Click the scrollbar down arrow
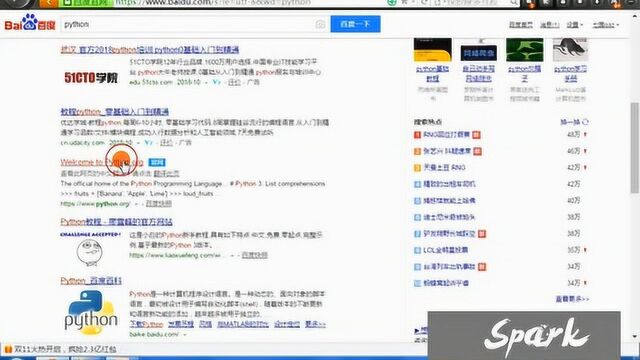Screen dimensions: 640x360 pos(635,337)
